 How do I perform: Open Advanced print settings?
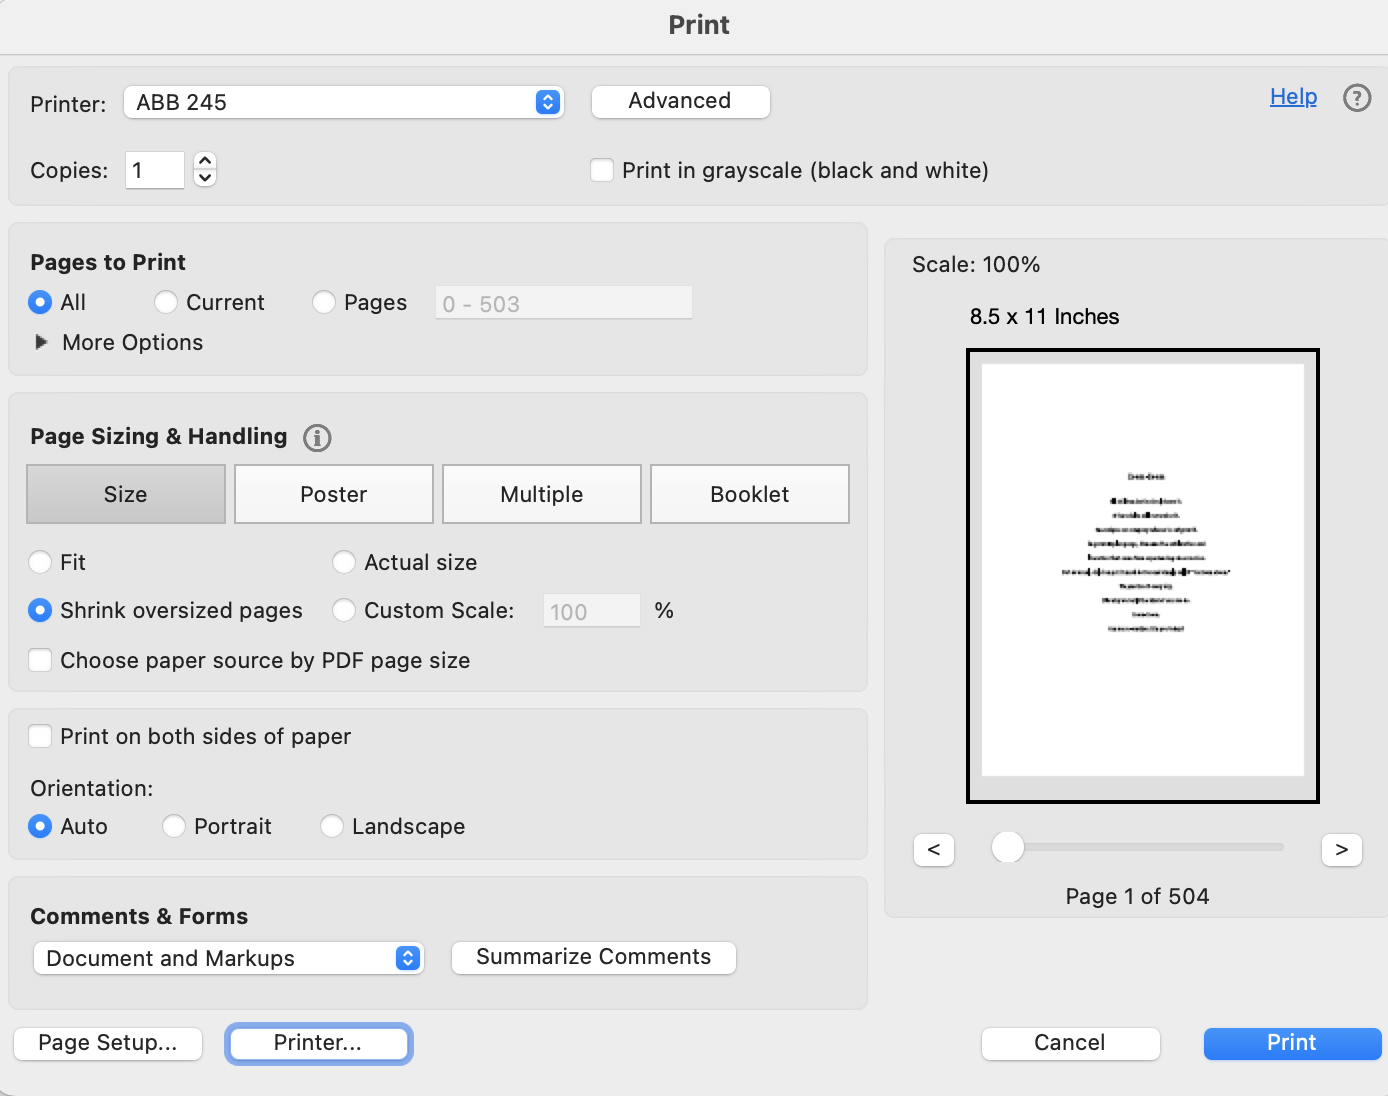click(x=680, y=101)
